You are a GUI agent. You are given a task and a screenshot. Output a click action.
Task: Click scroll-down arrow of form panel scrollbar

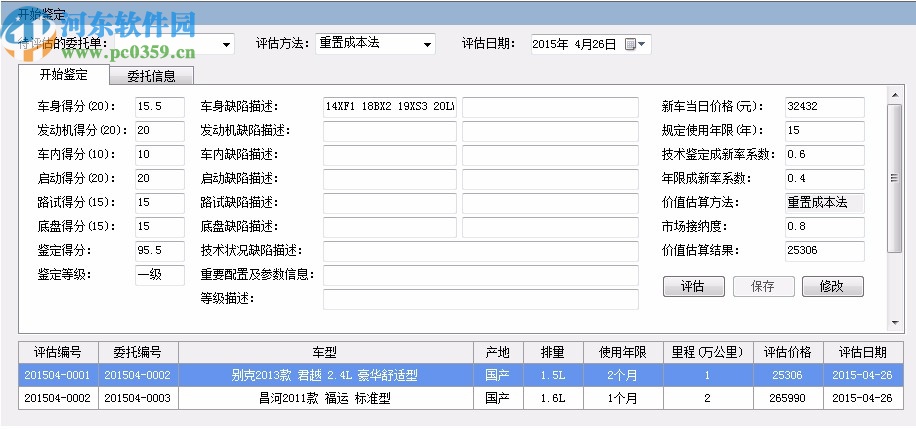(894, 323)
